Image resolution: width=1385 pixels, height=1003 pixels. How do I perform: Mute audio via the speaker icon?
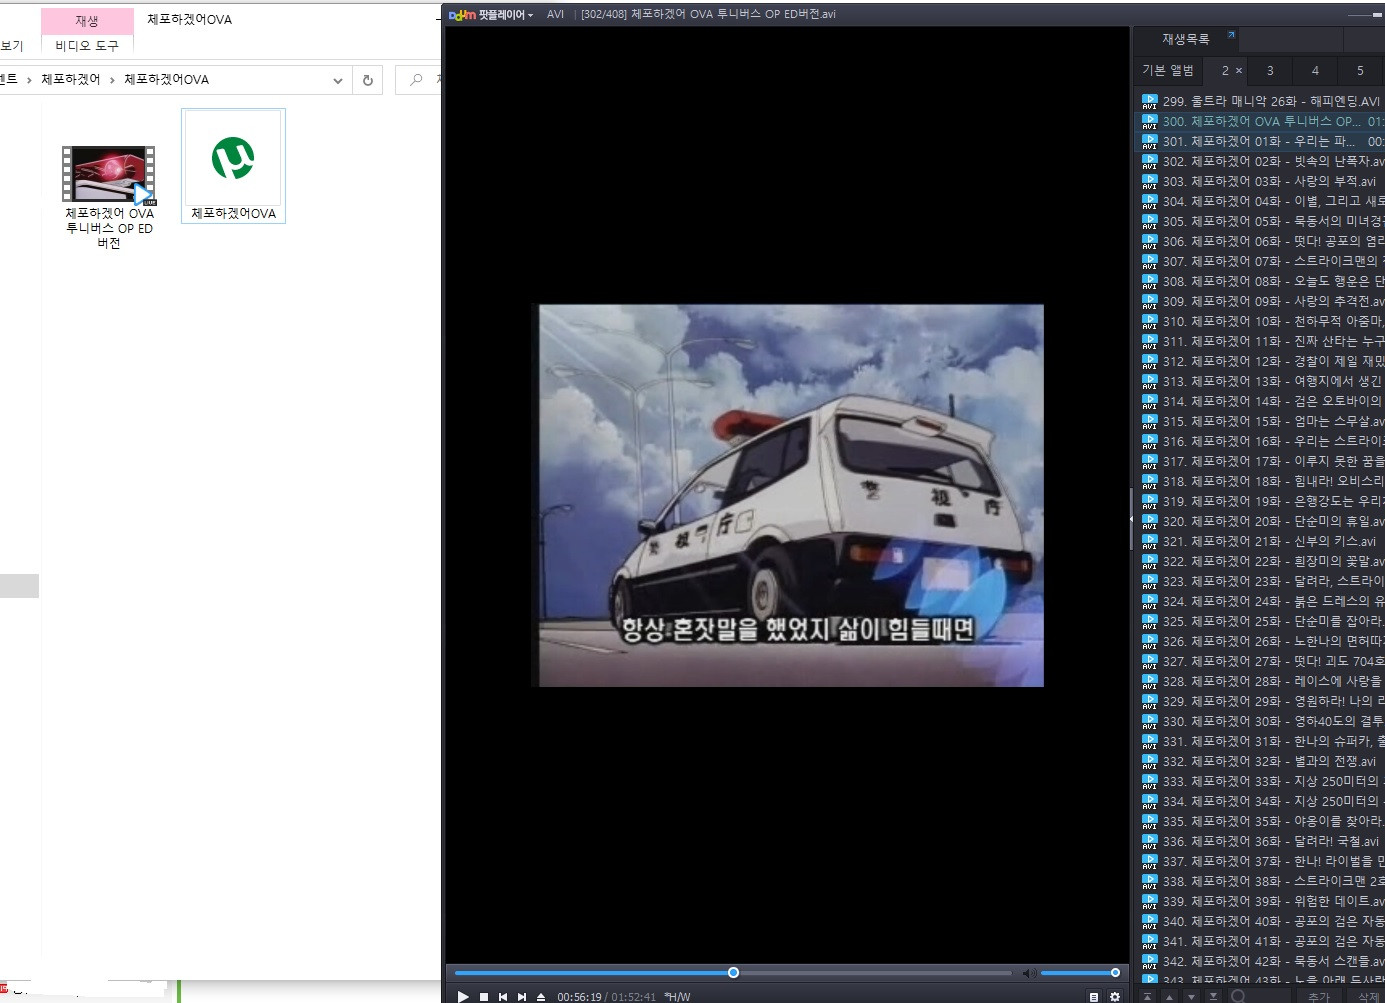1029,973
